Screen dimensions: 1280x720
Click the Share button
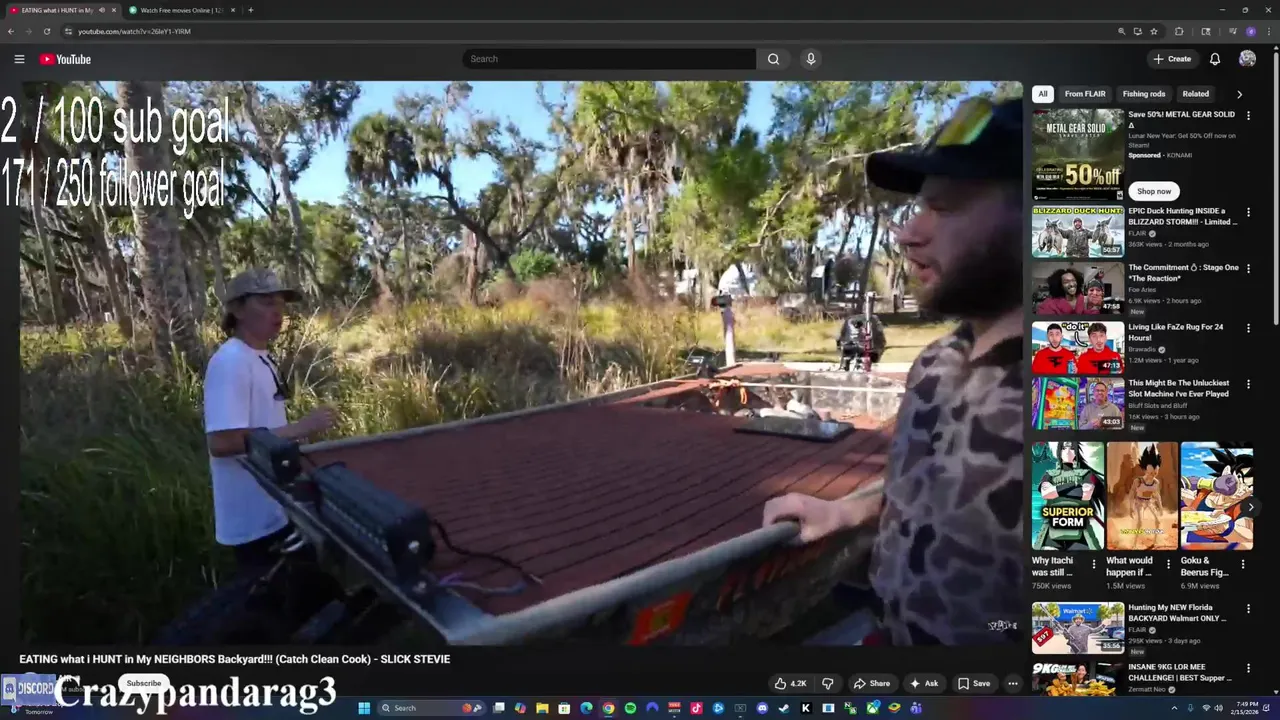point(871,684)
